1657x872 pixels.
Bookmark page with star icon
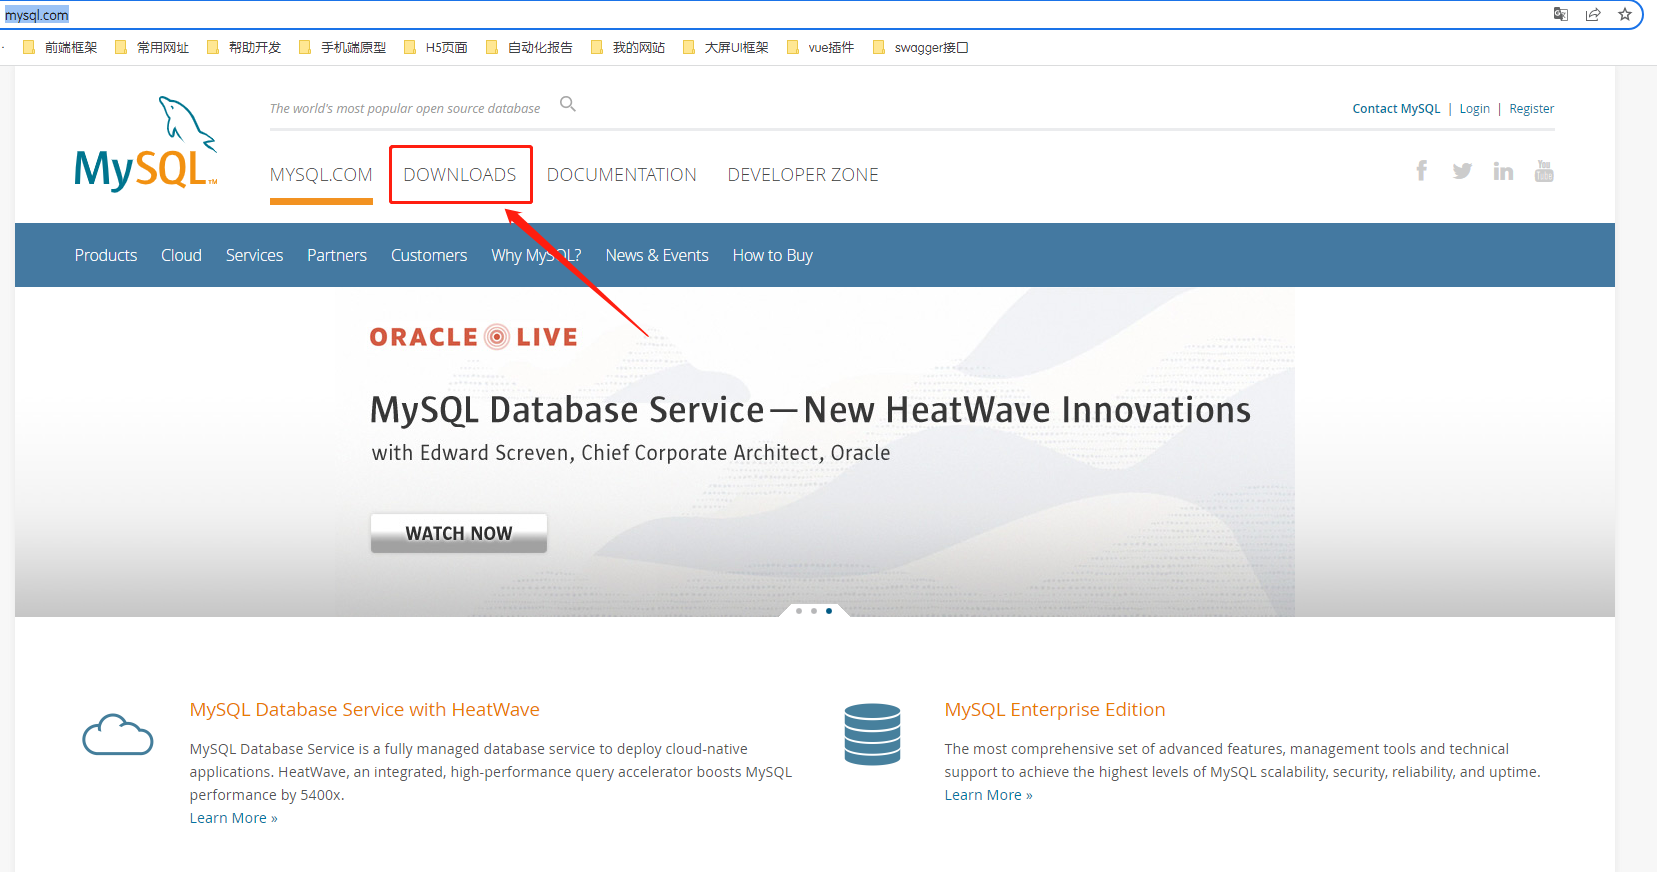point(1625,14)
